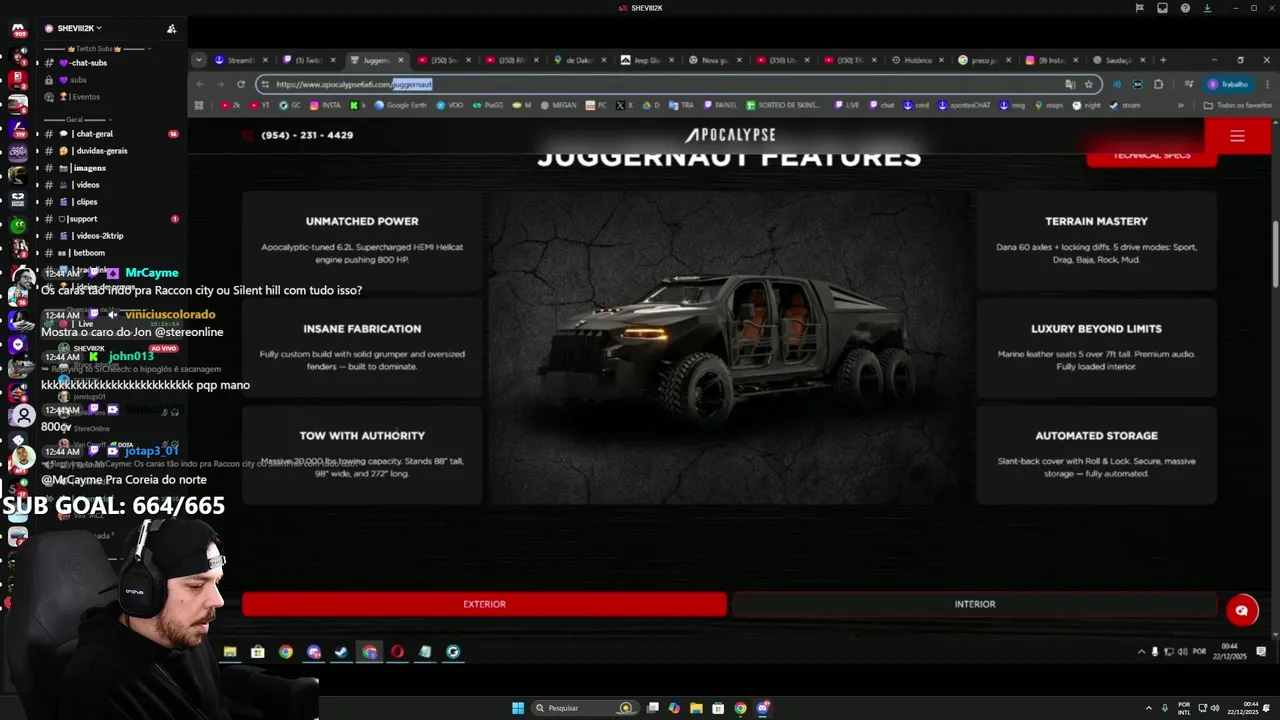Click the Windows Start button
Viewport: 1280px width, 720px height.
click(518, 708)
